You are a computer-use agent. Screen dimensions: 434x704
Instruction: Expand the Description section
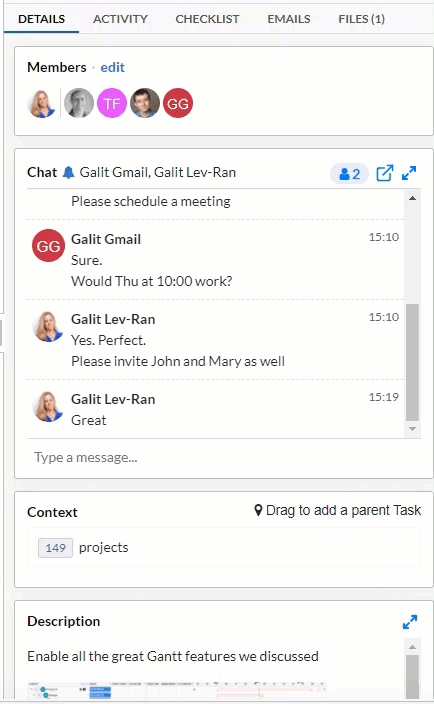(410, 622)
